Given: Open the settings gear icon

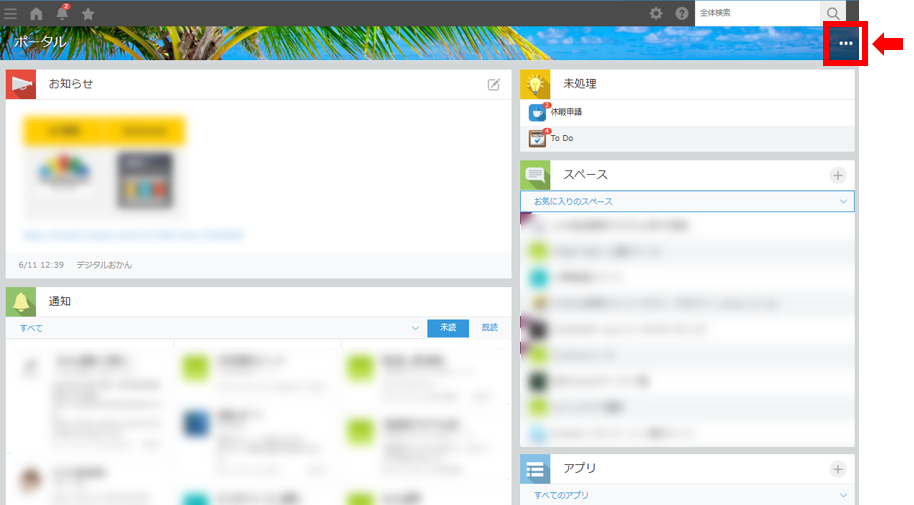Looking at the screenshot, I should click(x=656, y=14).
